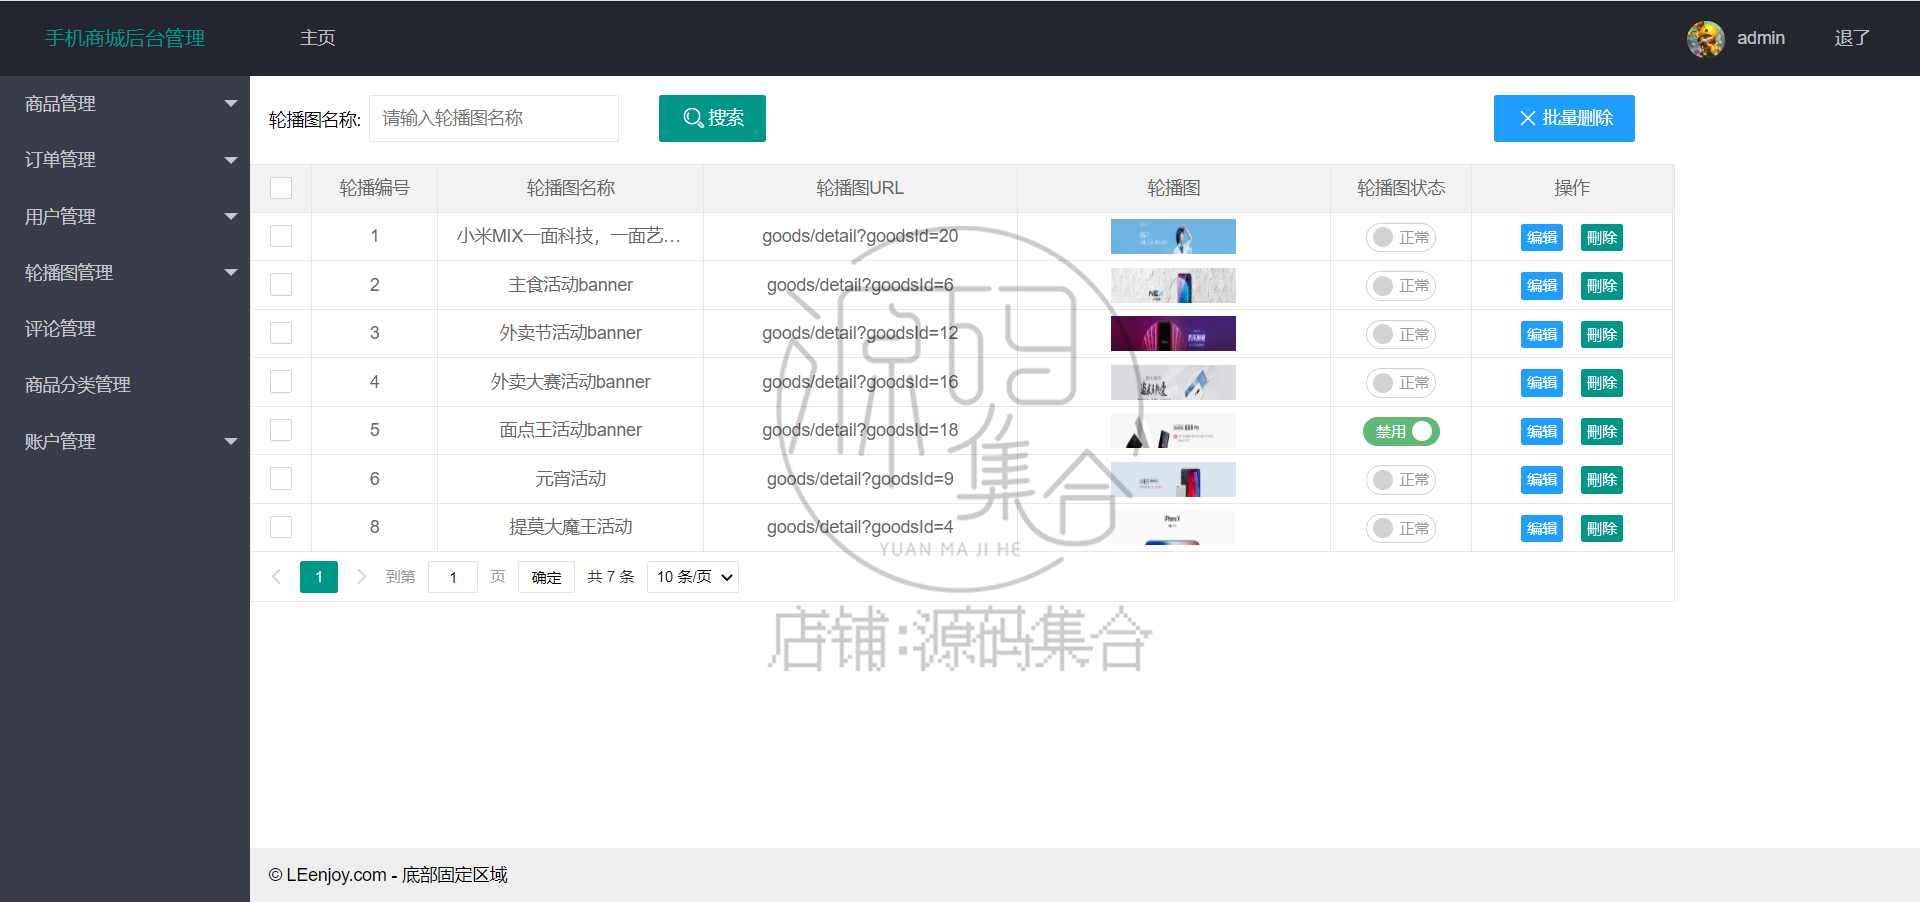The height and width of the screenshot is (902, 1920).
Task: Check the row for 提莫大魔王活动
Action: [281, 527]
